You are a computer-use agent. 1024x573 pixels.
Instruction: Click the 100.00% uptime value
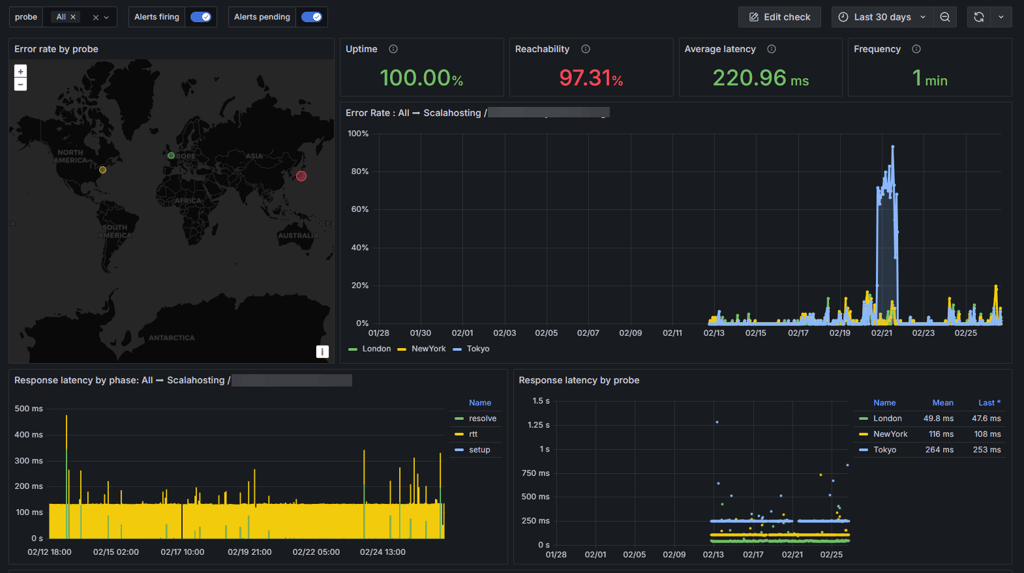tap(421, 78)
